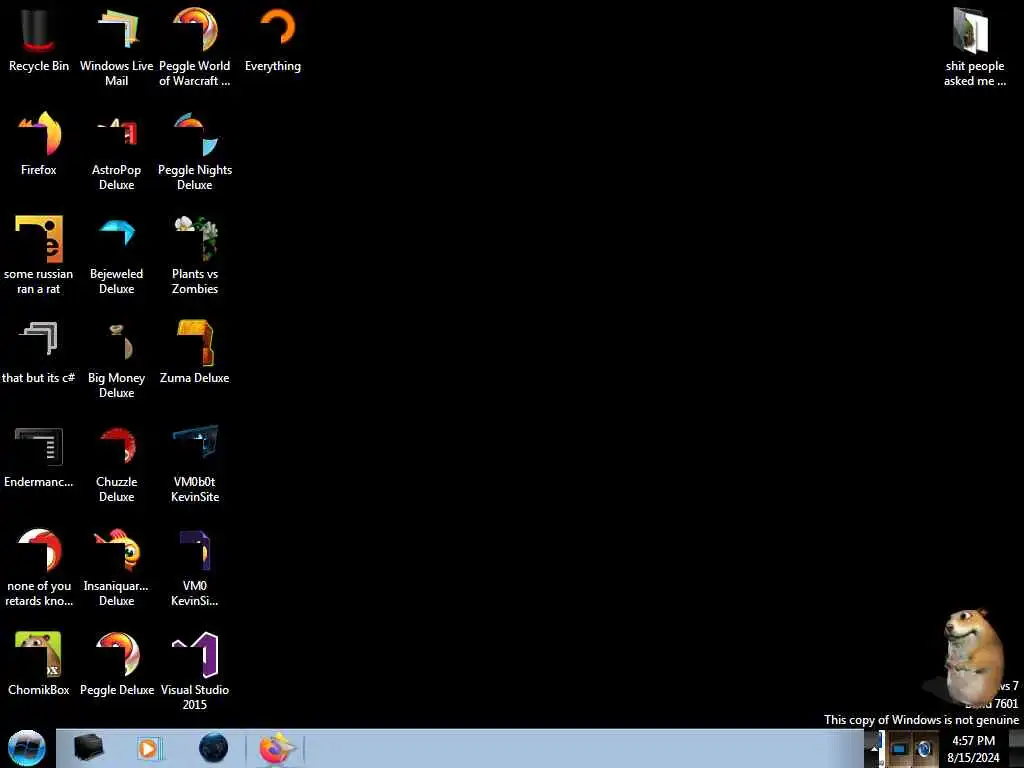Click the Show Desktop button at taskbar end
The width and height of the screenshot is (1024, 768).
pos(1017,748)
